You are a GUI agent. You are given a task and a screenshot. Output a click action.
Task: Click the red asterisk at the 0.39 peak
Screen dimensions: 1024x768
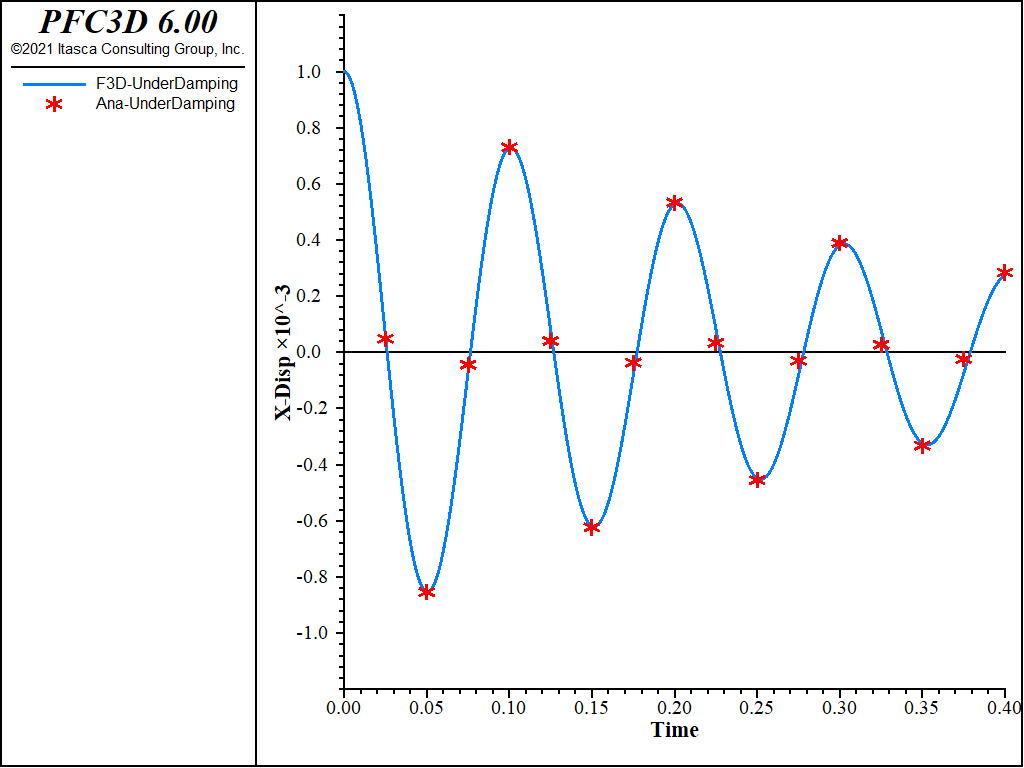tap(840, 244)
